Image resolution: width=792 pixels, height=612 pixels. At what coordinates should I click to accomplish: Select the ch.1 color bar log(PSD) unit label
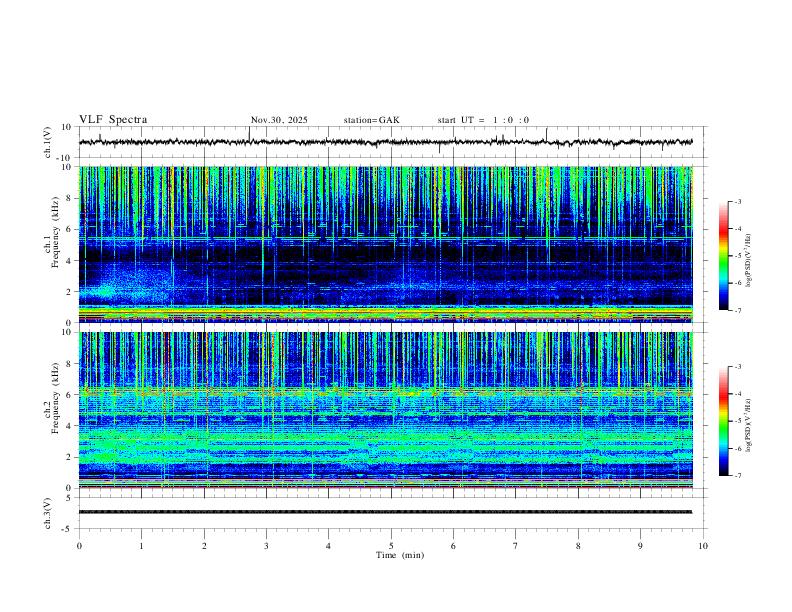(749, 260)
